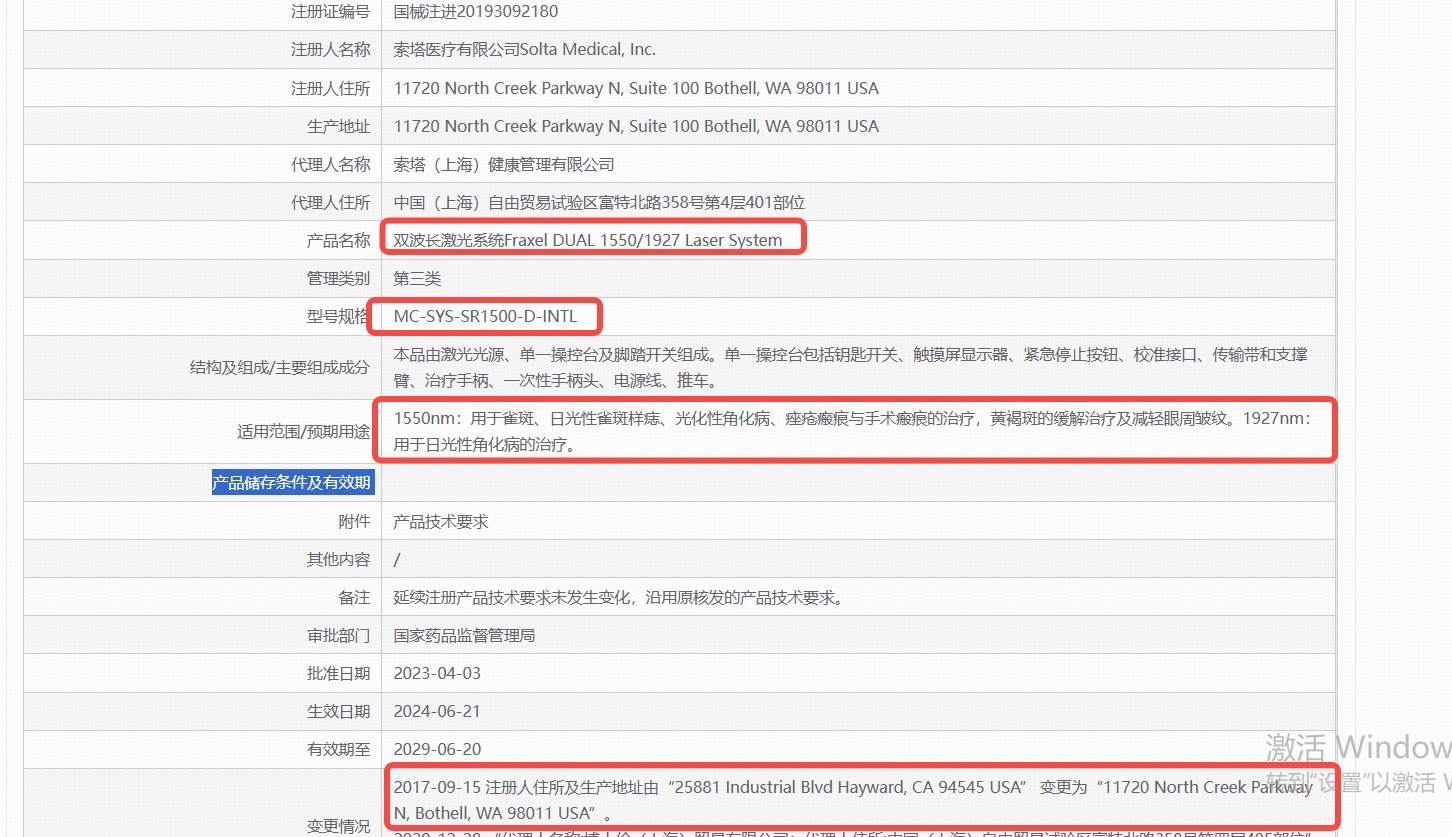Click the 生产地址 label
The height and width of the screenshot is (837, 1452).
pos(338,126)
